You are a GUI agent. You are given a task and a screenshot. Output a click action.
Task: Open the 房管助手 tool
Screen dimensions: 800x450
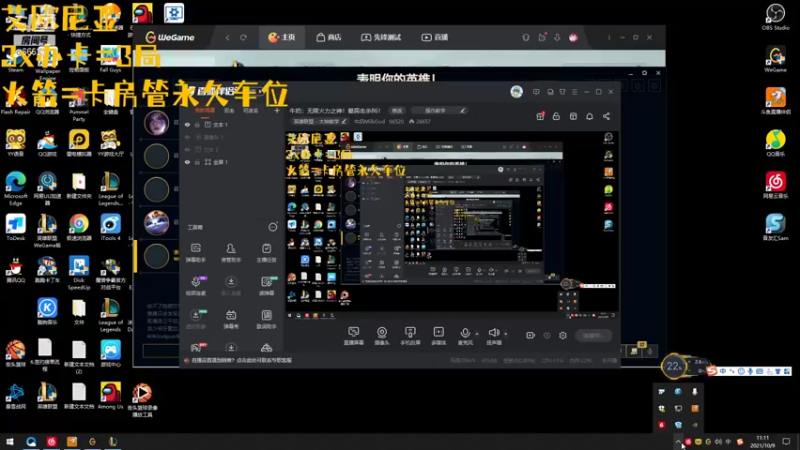(x=231, y=253)
